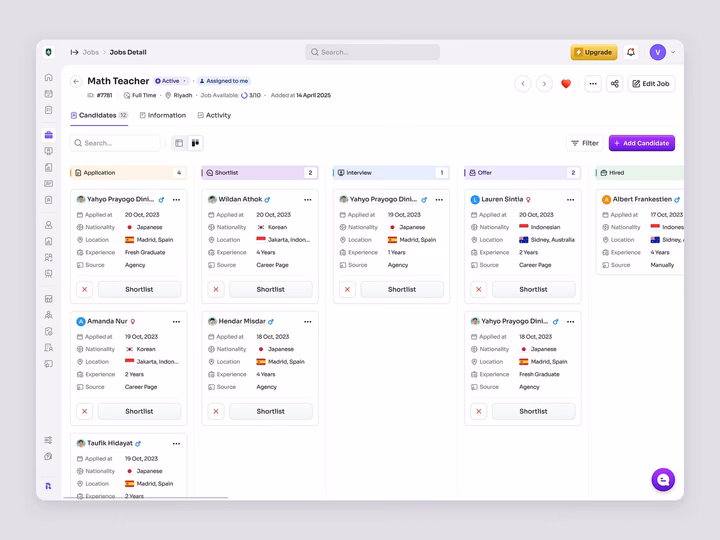Open options menu on Wildan Athok card

pyautogui.click(x=308, y=200)
